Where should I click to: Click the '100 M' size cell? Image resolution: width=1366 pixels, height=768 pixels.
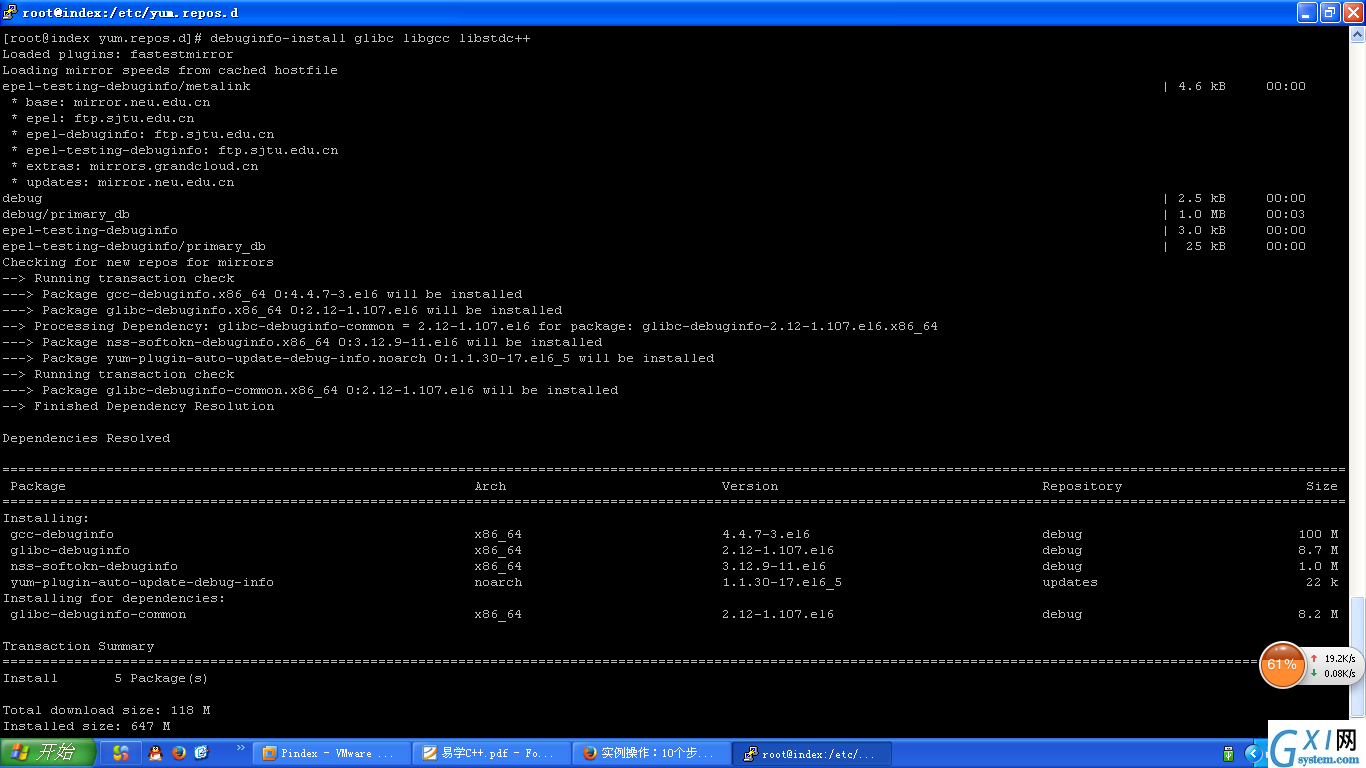click(x=1318, y=534)
